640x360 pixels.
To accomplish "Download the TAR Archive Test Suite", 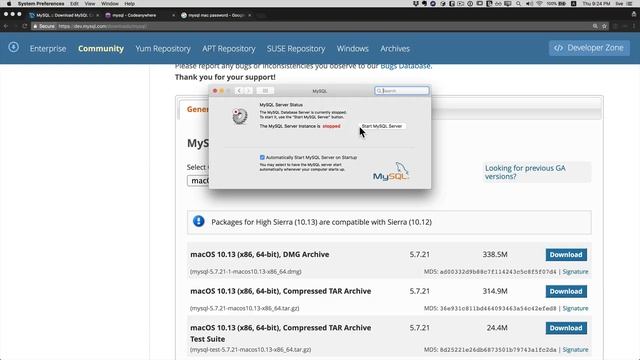I will 566,328.
